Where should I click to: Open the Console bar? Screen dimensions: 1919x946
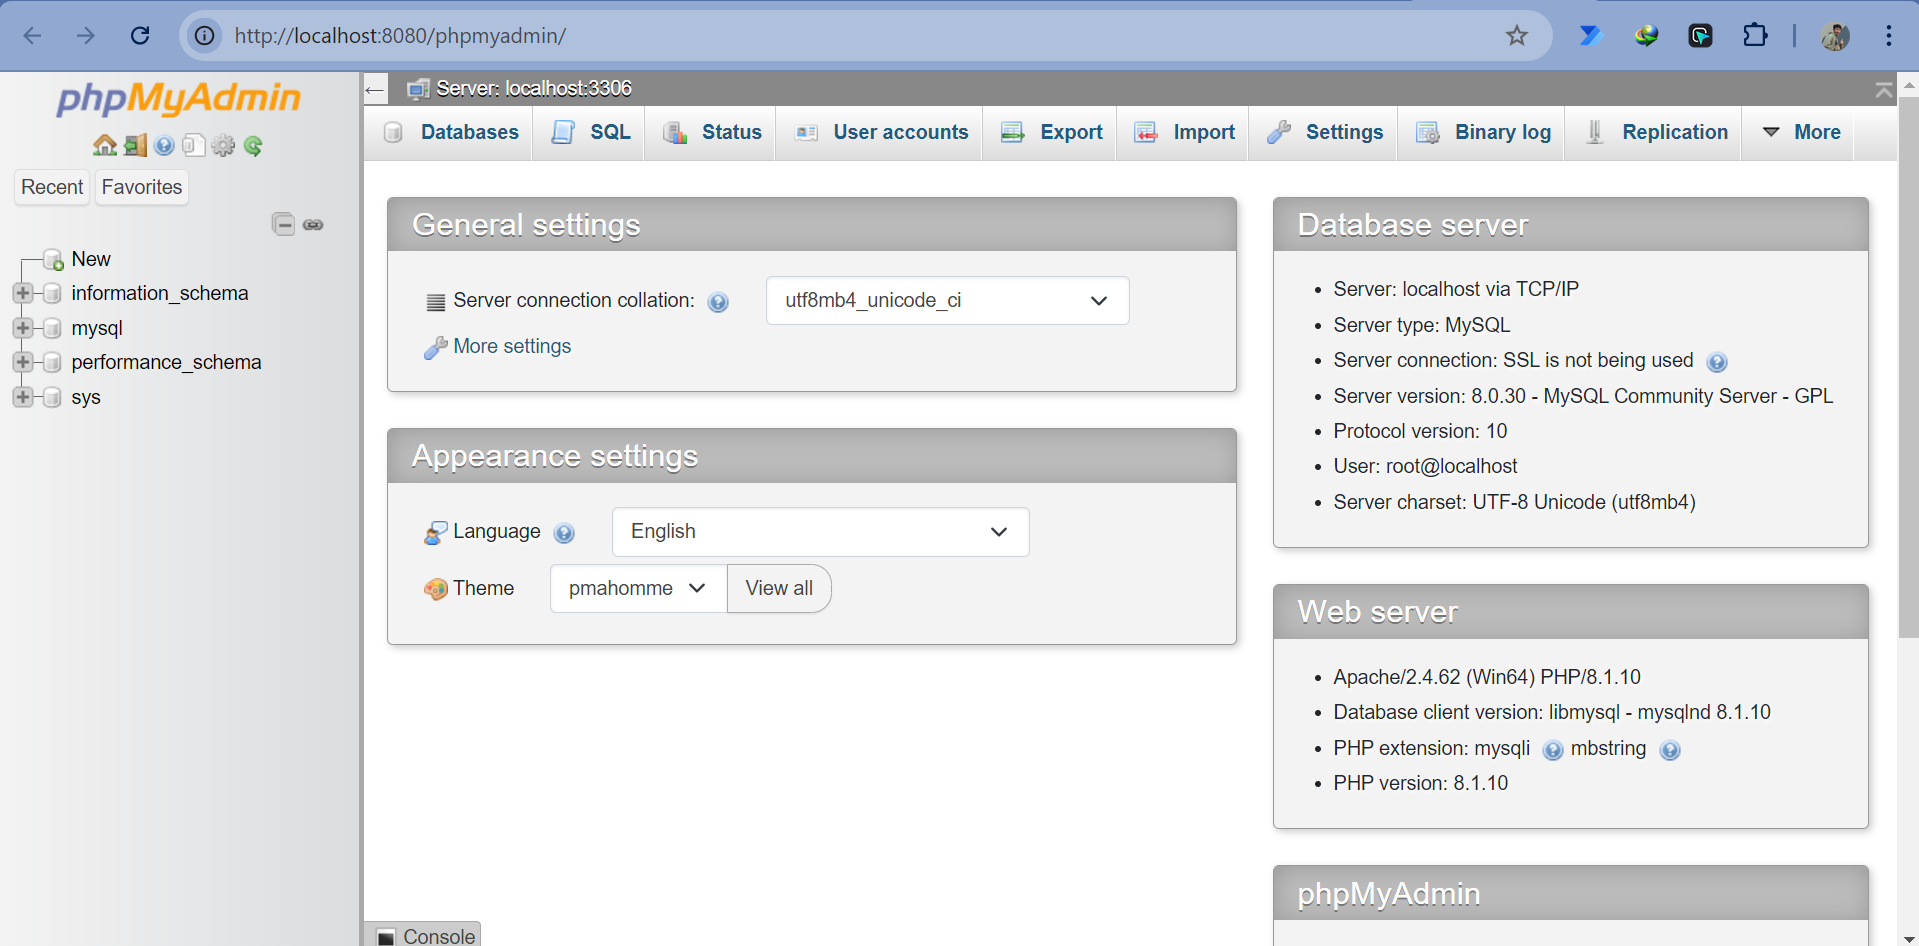click(x=425, y=936)
